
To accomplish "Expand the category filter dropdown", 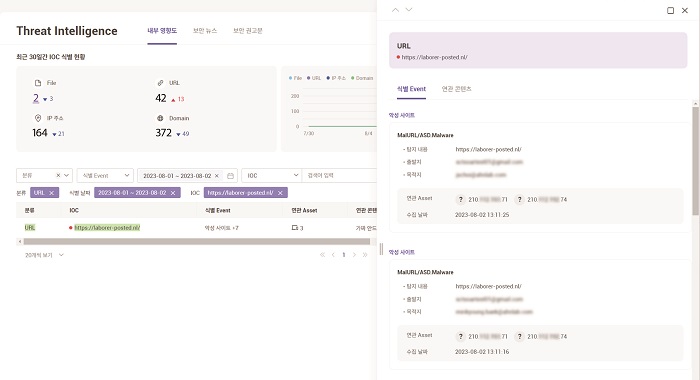I will [x=67, y=175].
